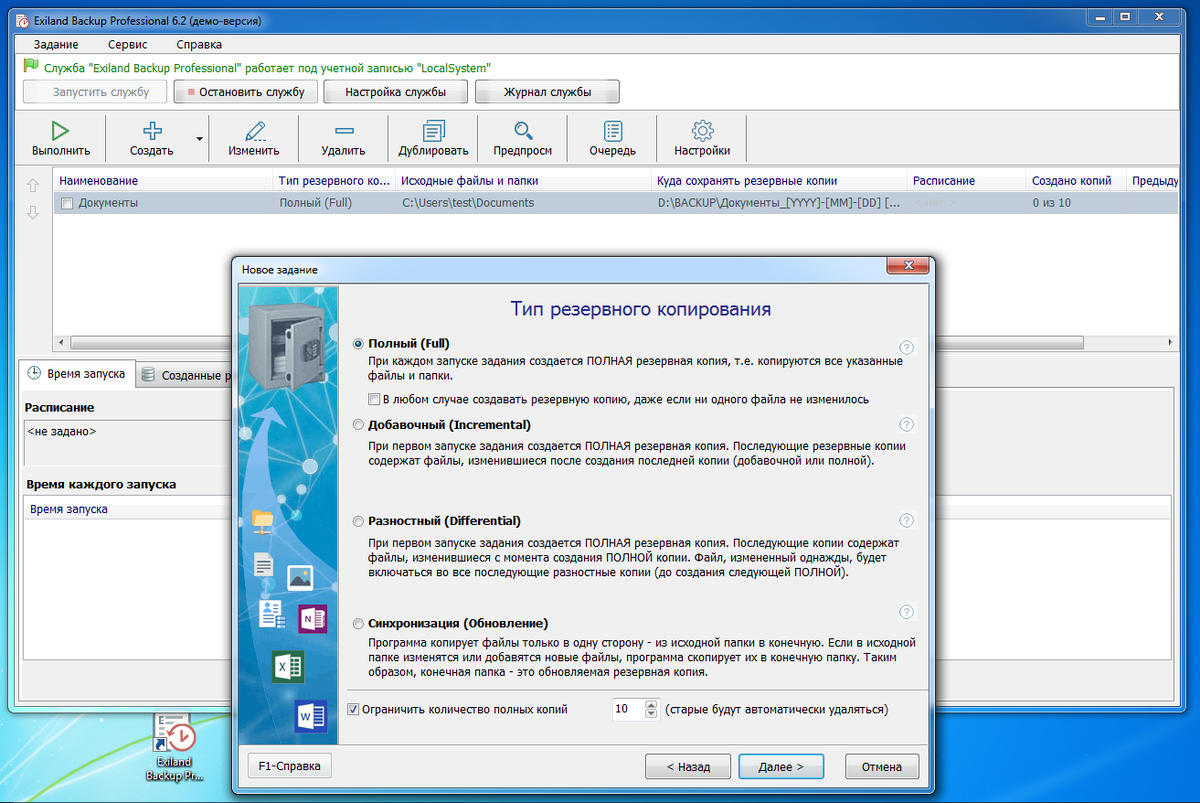Viewport: 1200px width, 803px height.
Task: Open the Справка menu
Action: coord(199,44)
